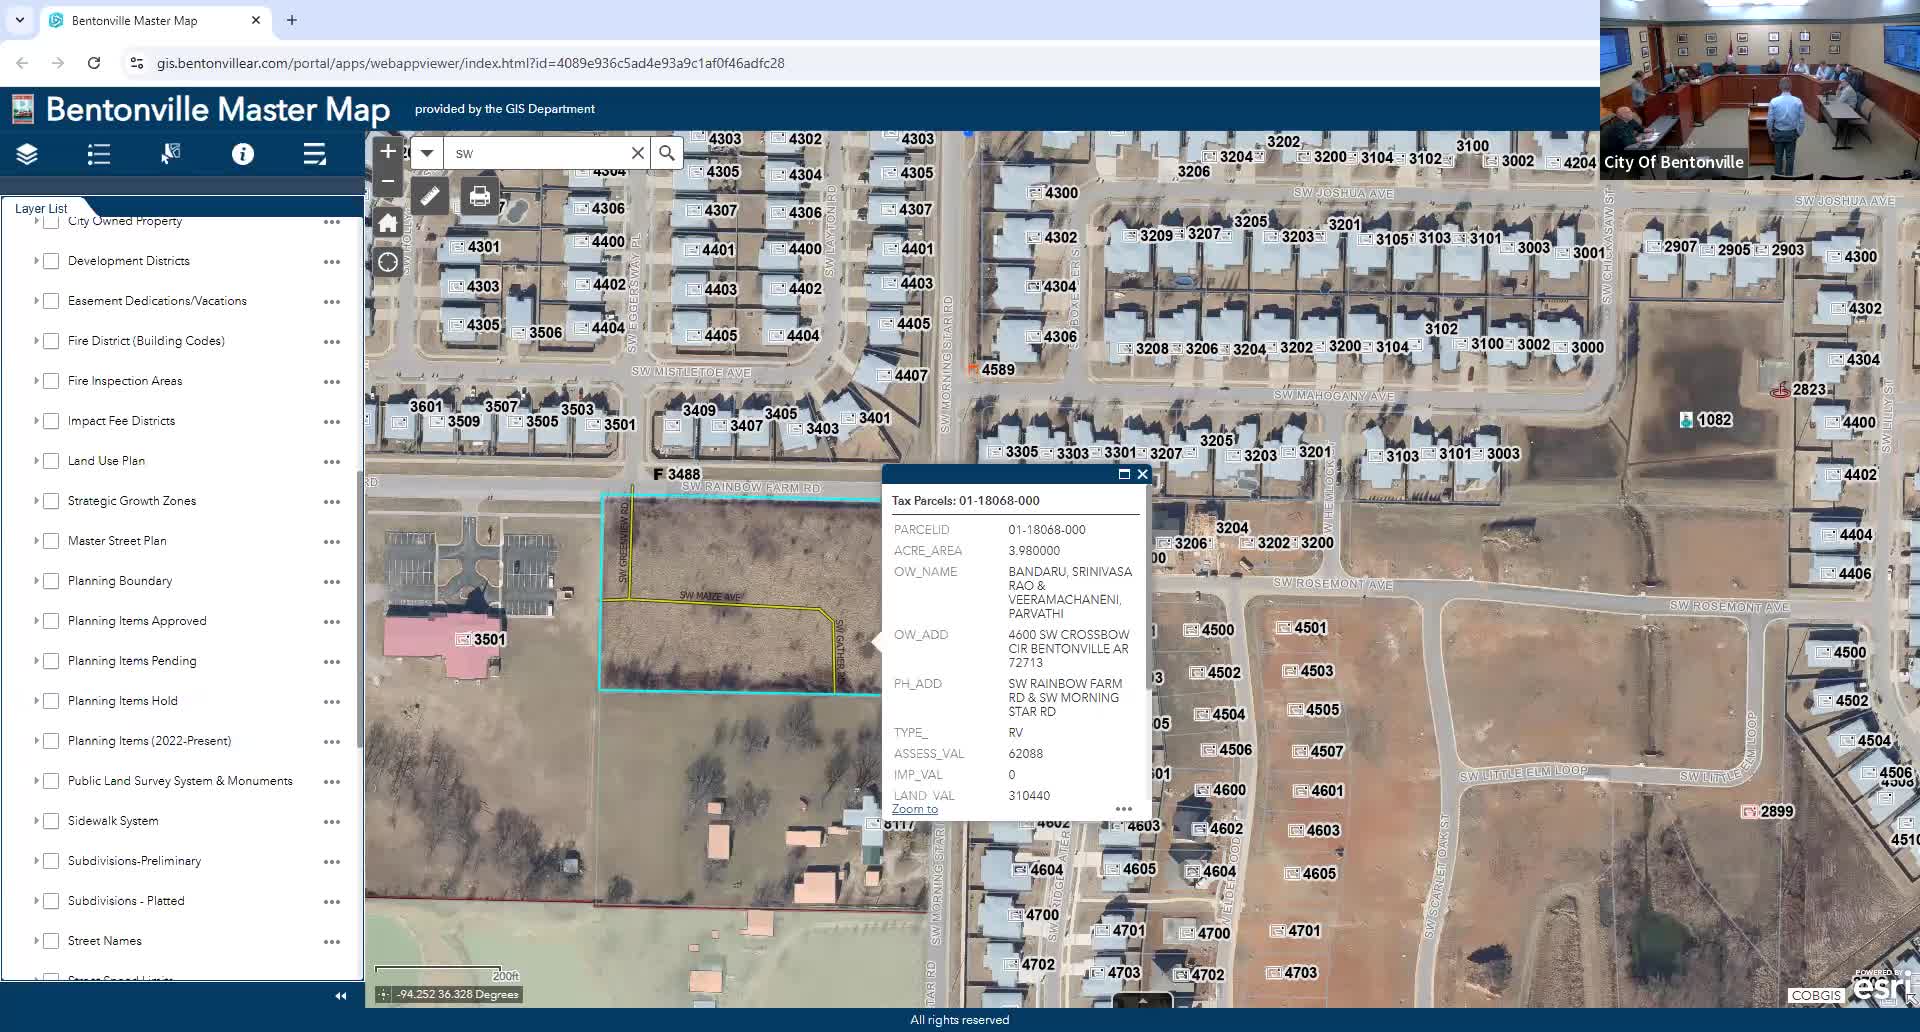Viewport: 1920px width, 1032px height.
Task: Click the map scale bar
Action: pyautogui.click(x=447, y=971)
